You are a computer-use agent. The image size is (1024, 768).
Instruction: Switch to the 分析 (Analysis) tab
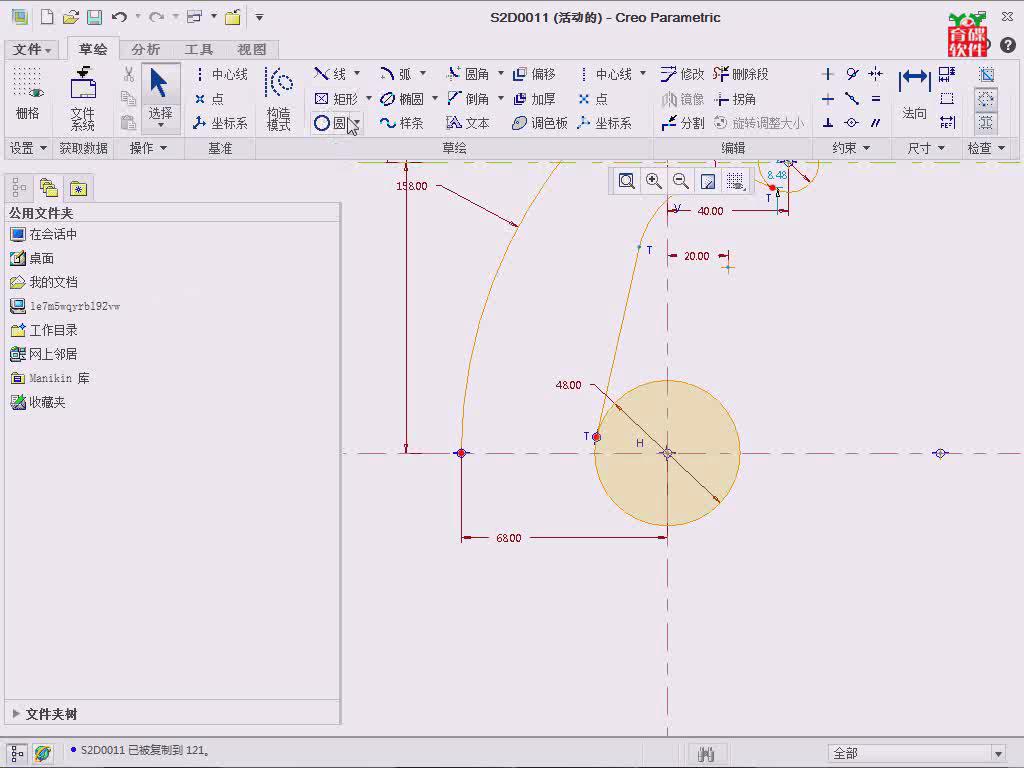(x=146, y=50)
